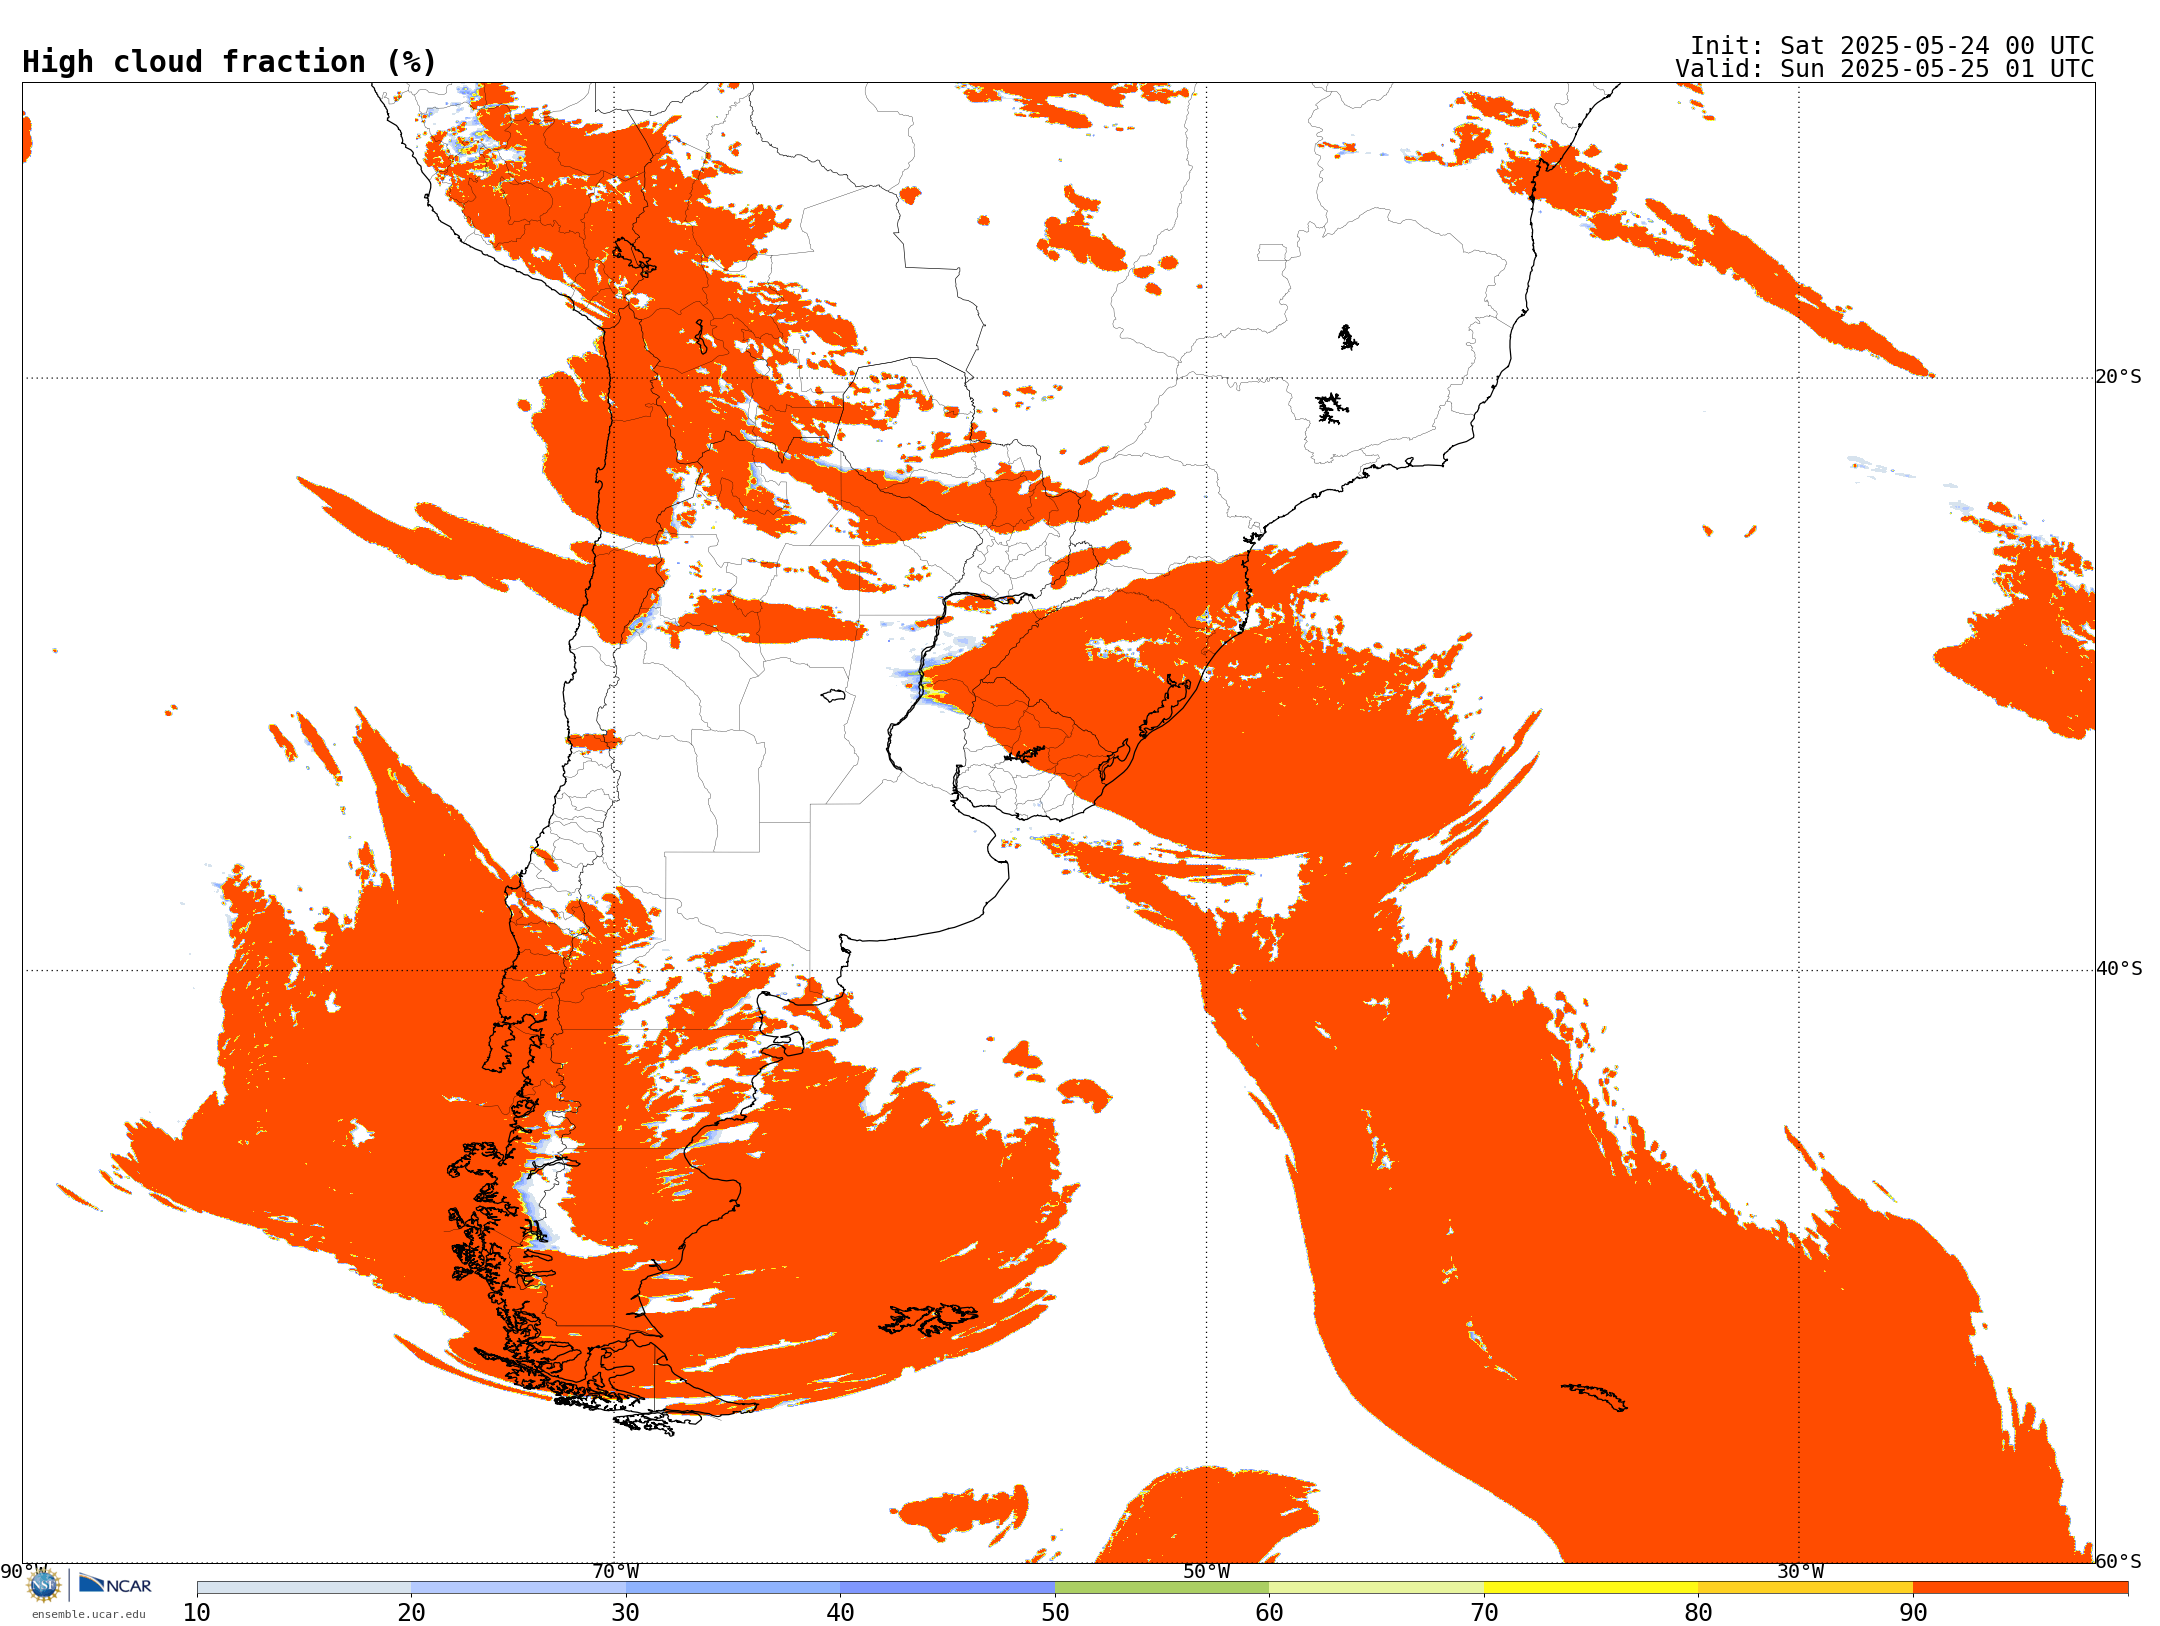Screen dimensions: 2160x1626
Task: Click the 'High cloud fraction (%)' title
Action: [229, 62]
